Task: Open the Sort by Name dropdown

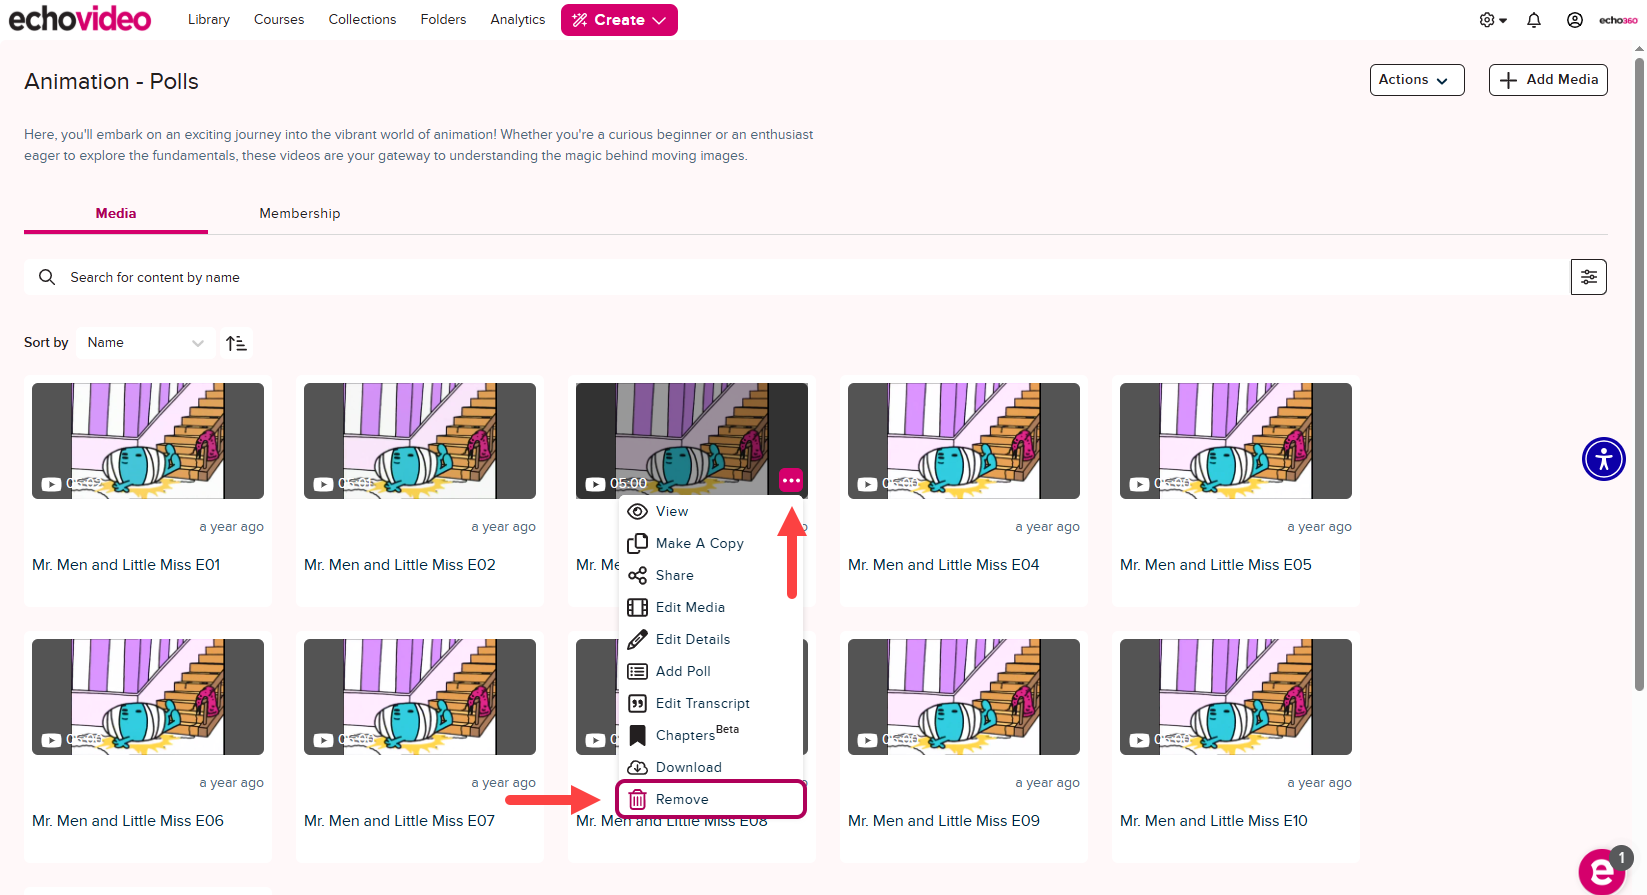Action: 145,343
